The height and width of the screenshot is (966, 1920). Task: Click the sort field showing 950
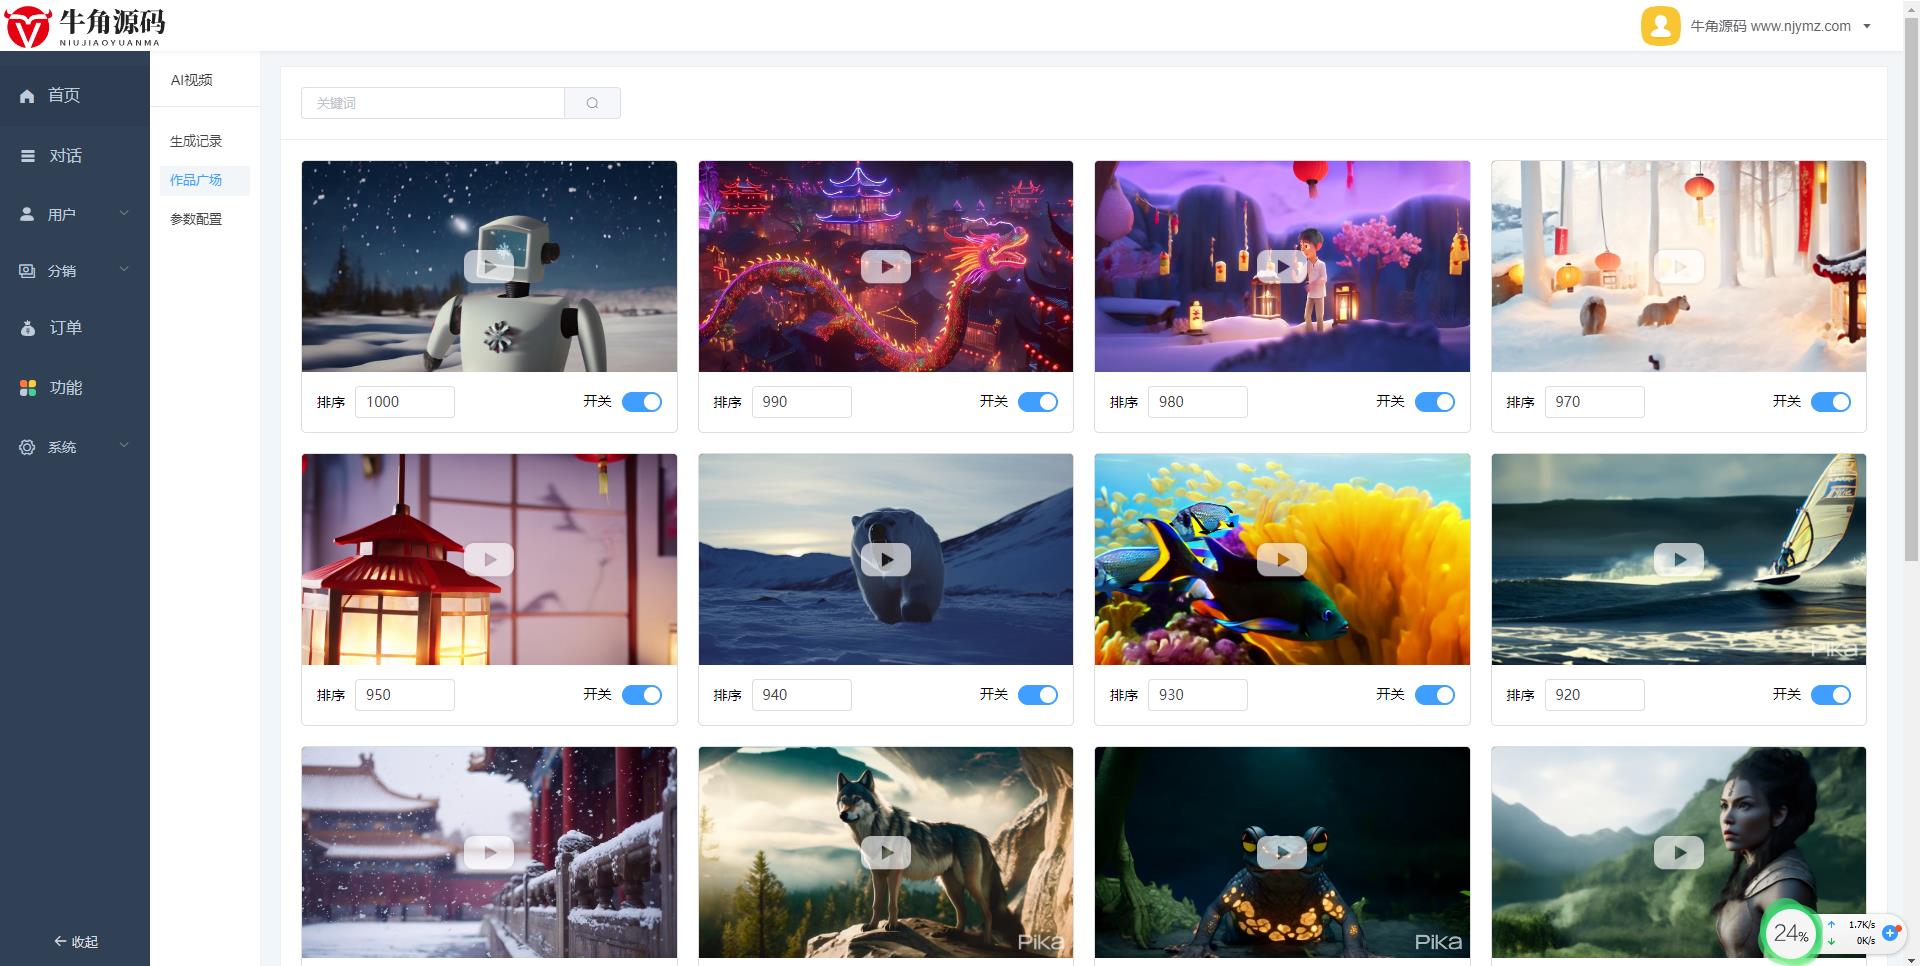click(405, 695)
